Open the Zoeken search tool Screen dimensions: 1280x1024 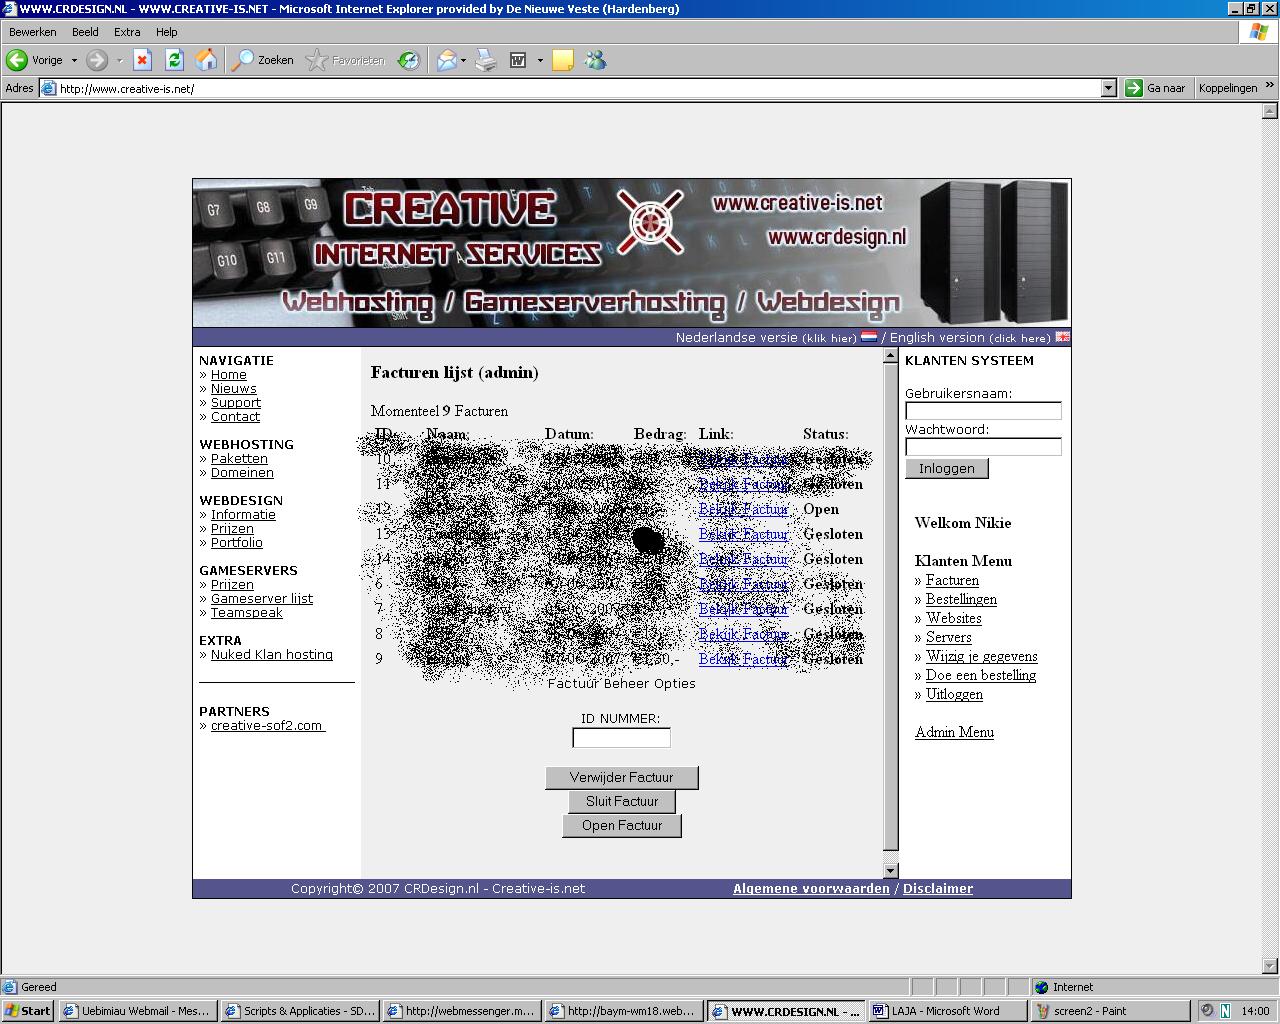(x=263, y=60)
